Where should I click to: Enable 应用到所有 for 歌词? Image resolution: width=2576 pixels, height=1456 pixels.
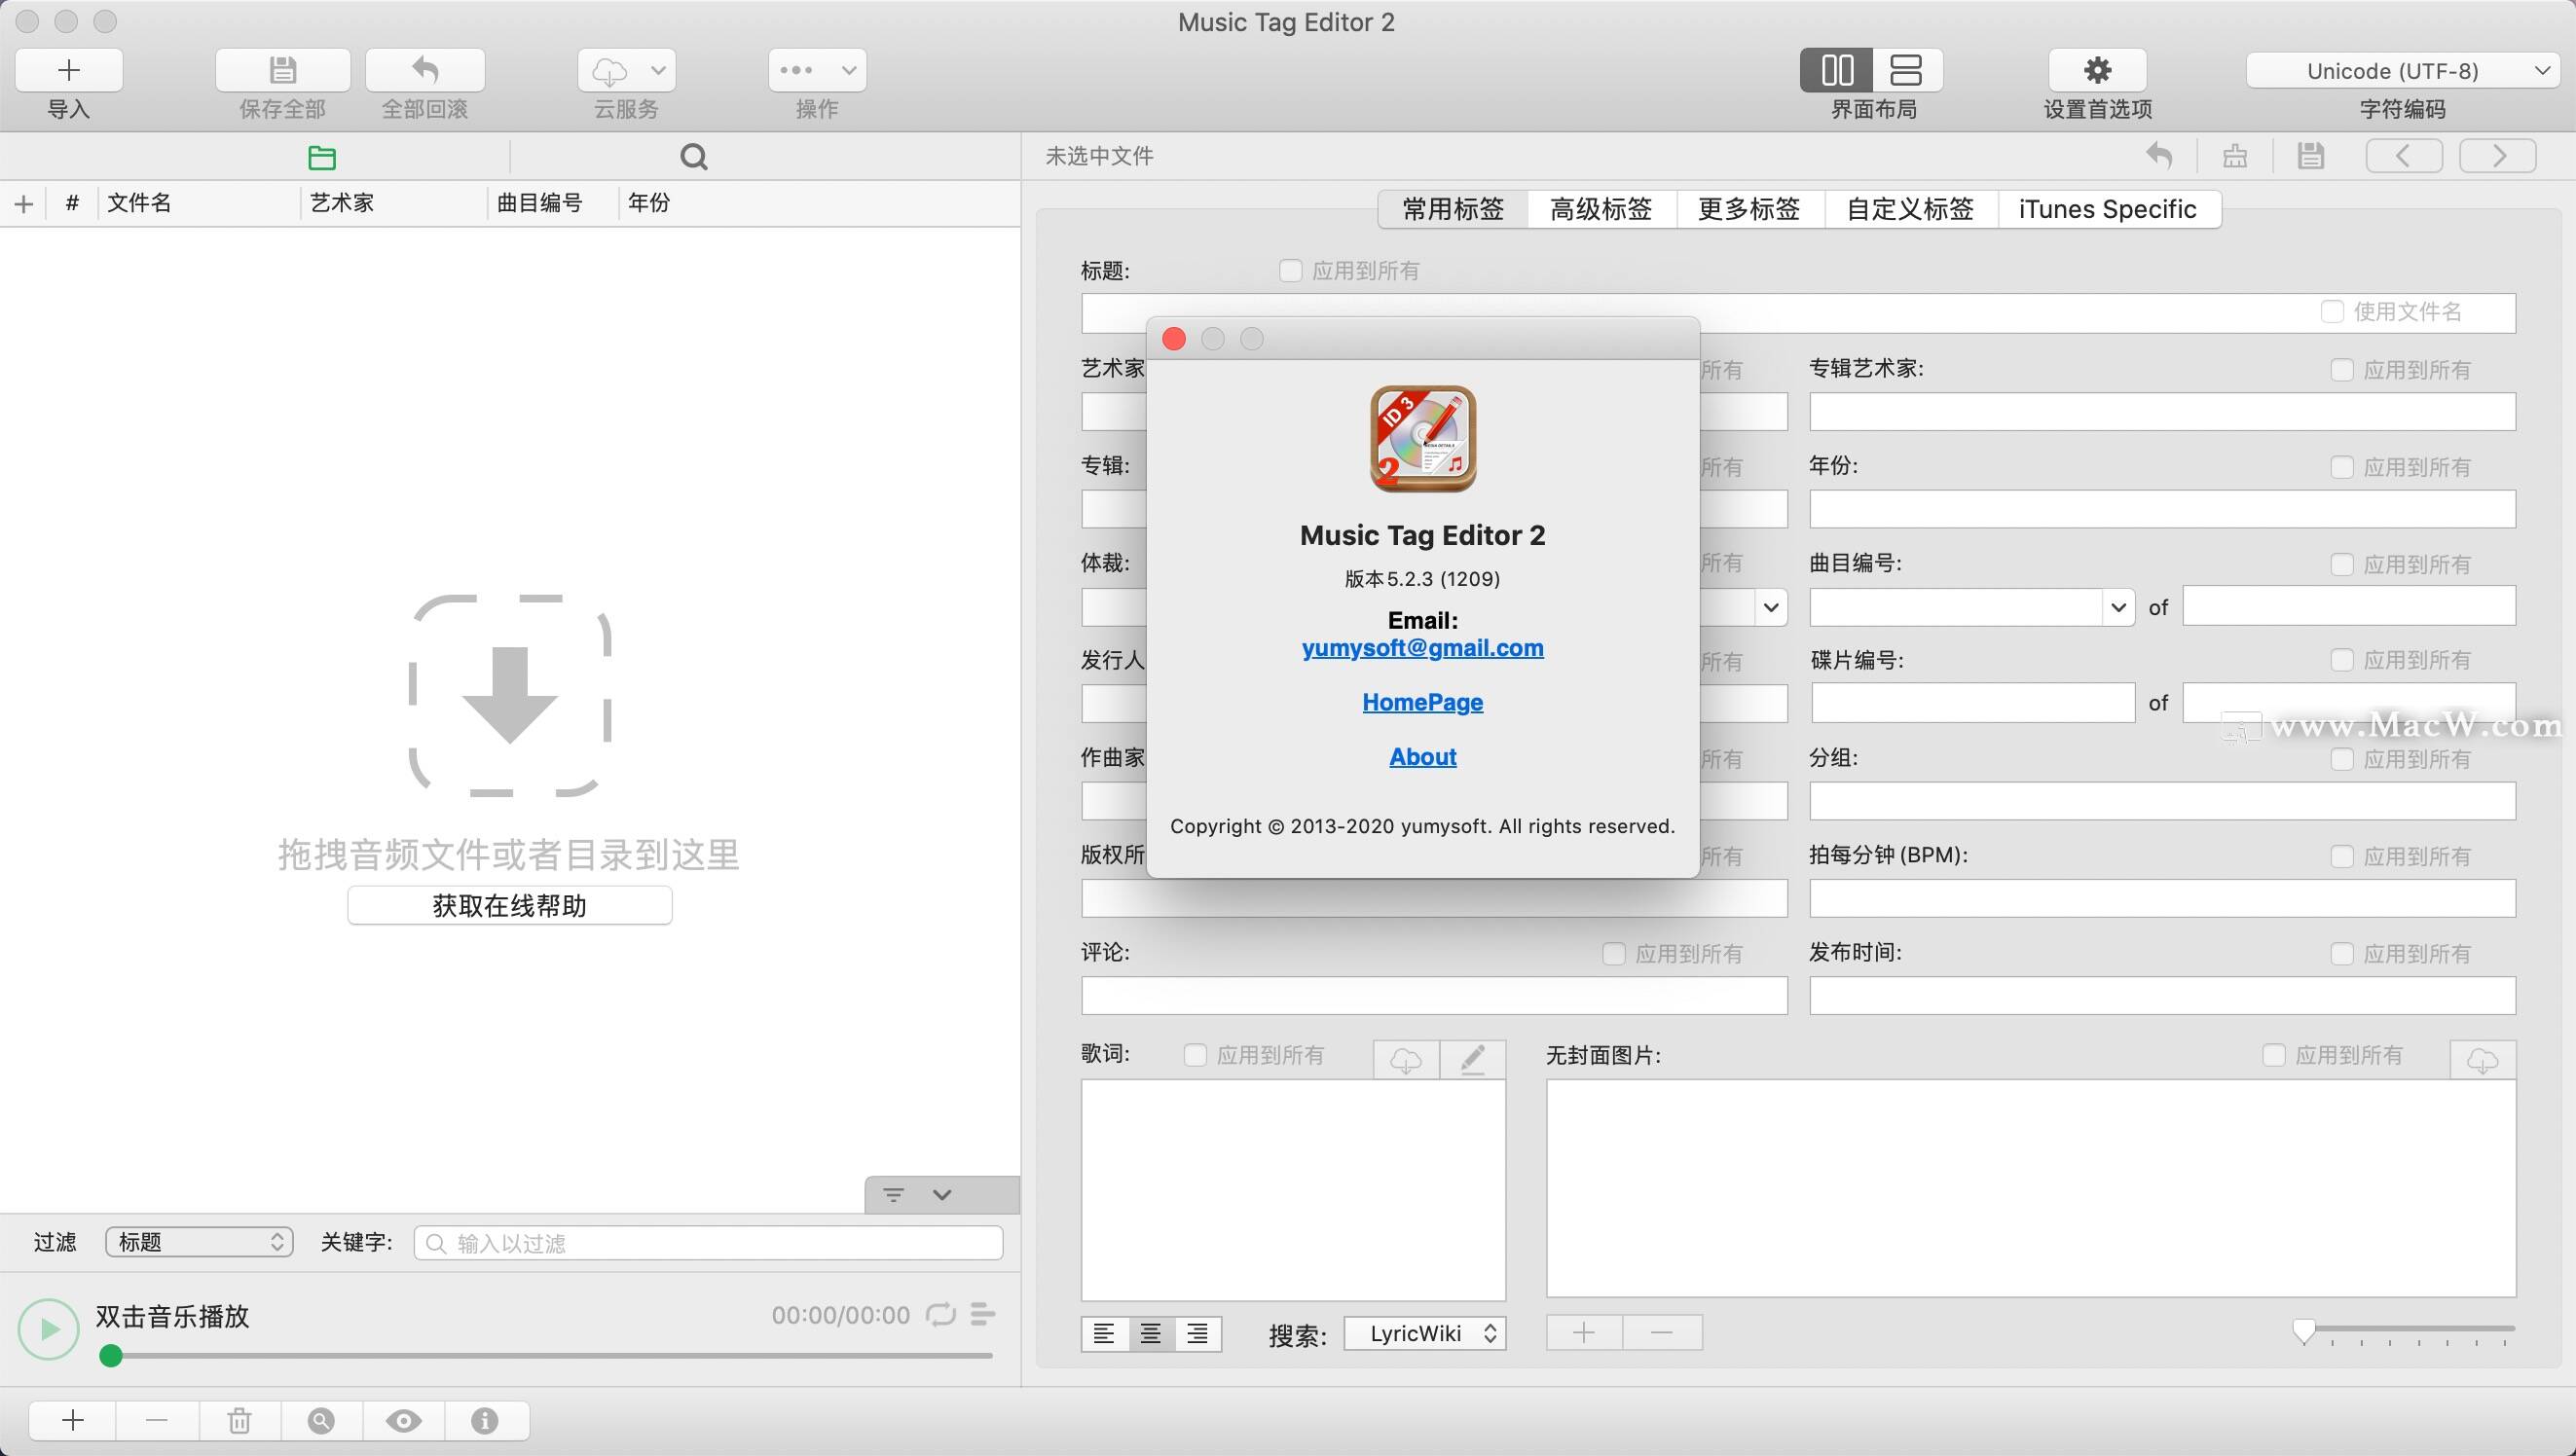(x=1195, y=1055)
